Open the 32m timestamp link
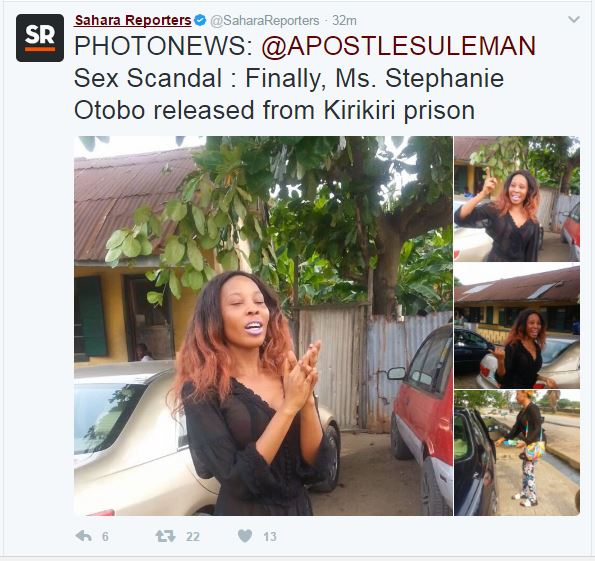Image resolution: width=595 pixels, height=561 pixels. (344, 20)
